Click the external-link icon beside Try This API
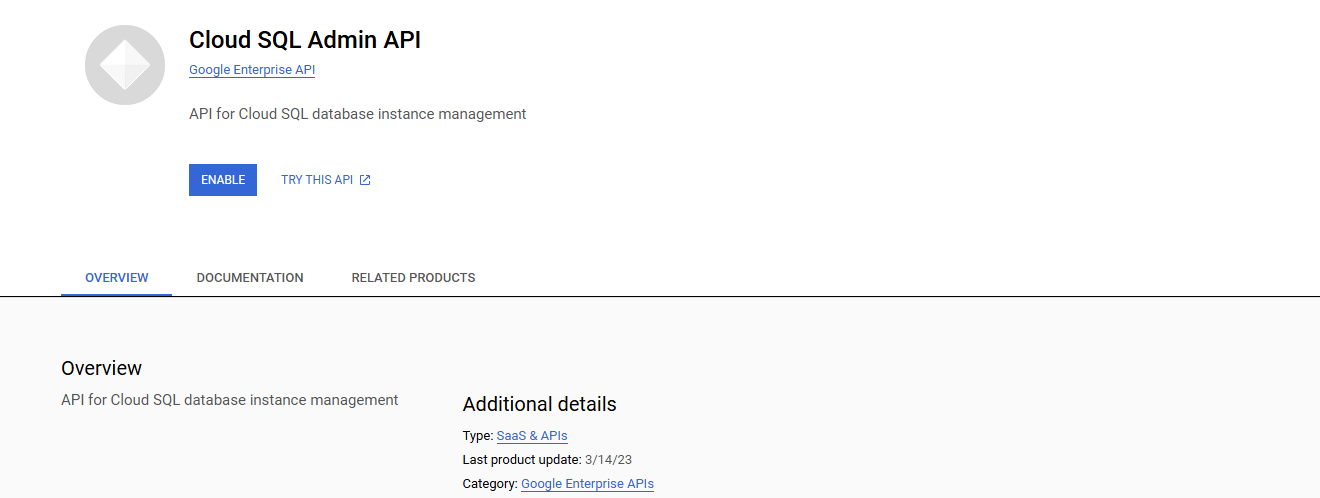 point(365,180)
